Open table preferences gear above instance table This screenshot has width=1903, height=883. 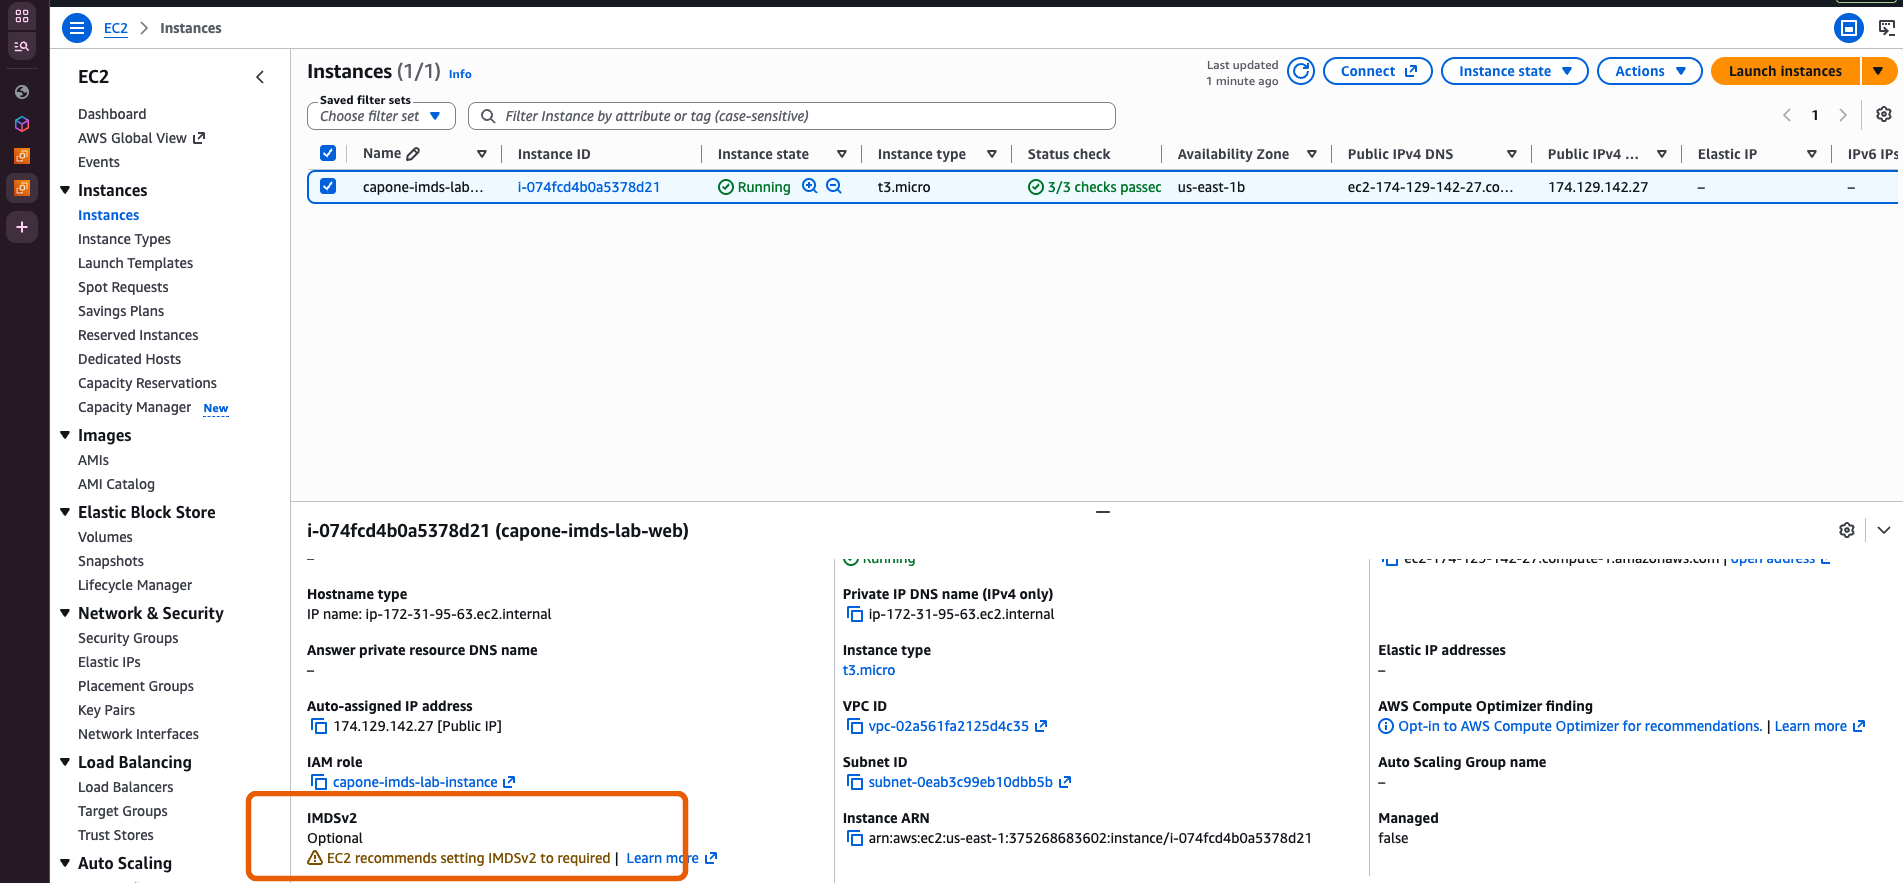(x=1883, y=115)
